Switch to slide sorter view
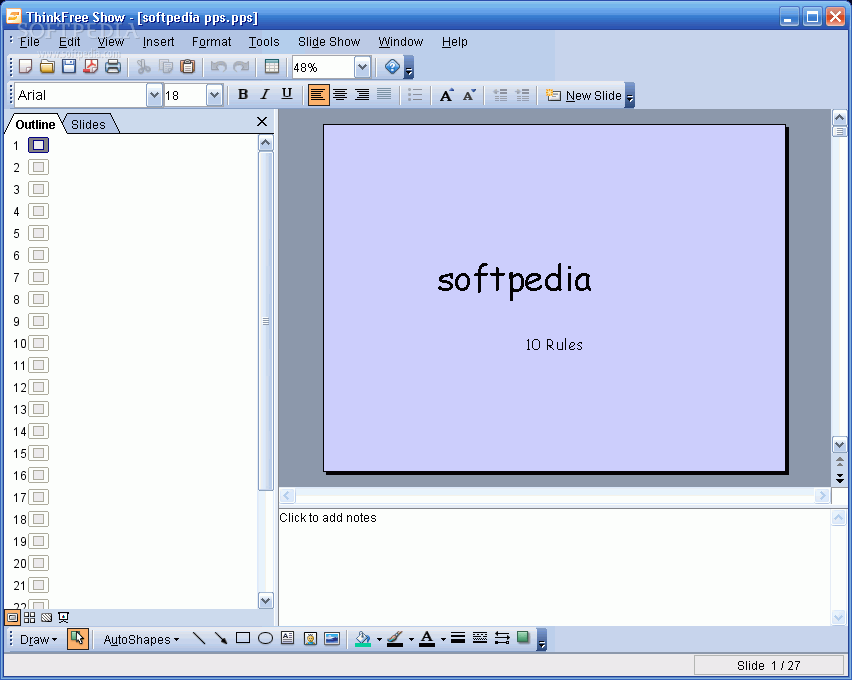This screenshot has width=852, height=680. click(x=30, y=617)
